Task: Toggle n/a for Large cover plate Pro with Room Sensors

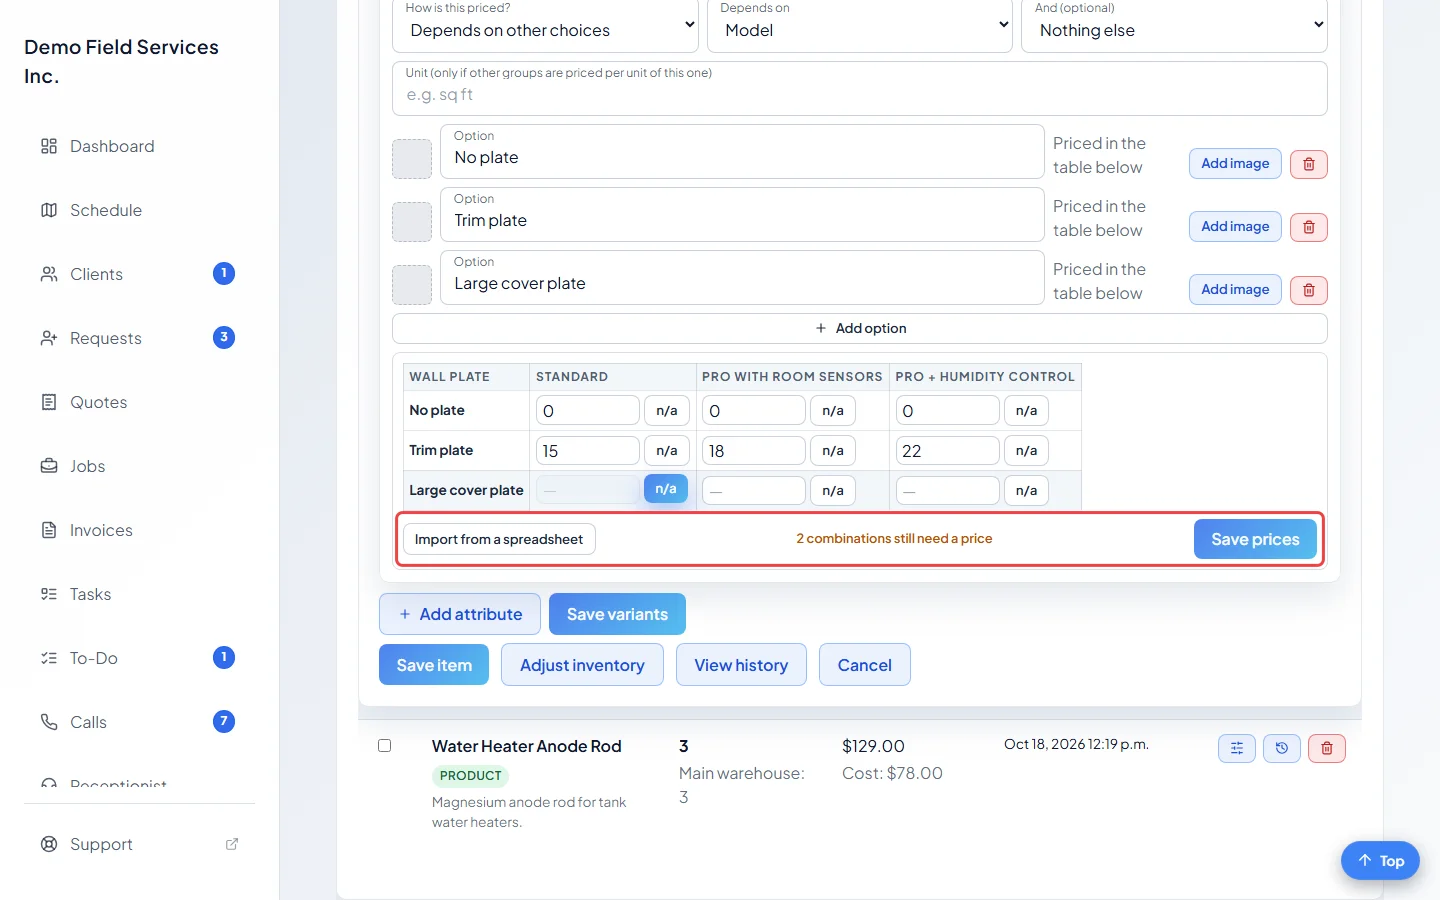Action: pyautogui.click(x=833, y=490)
